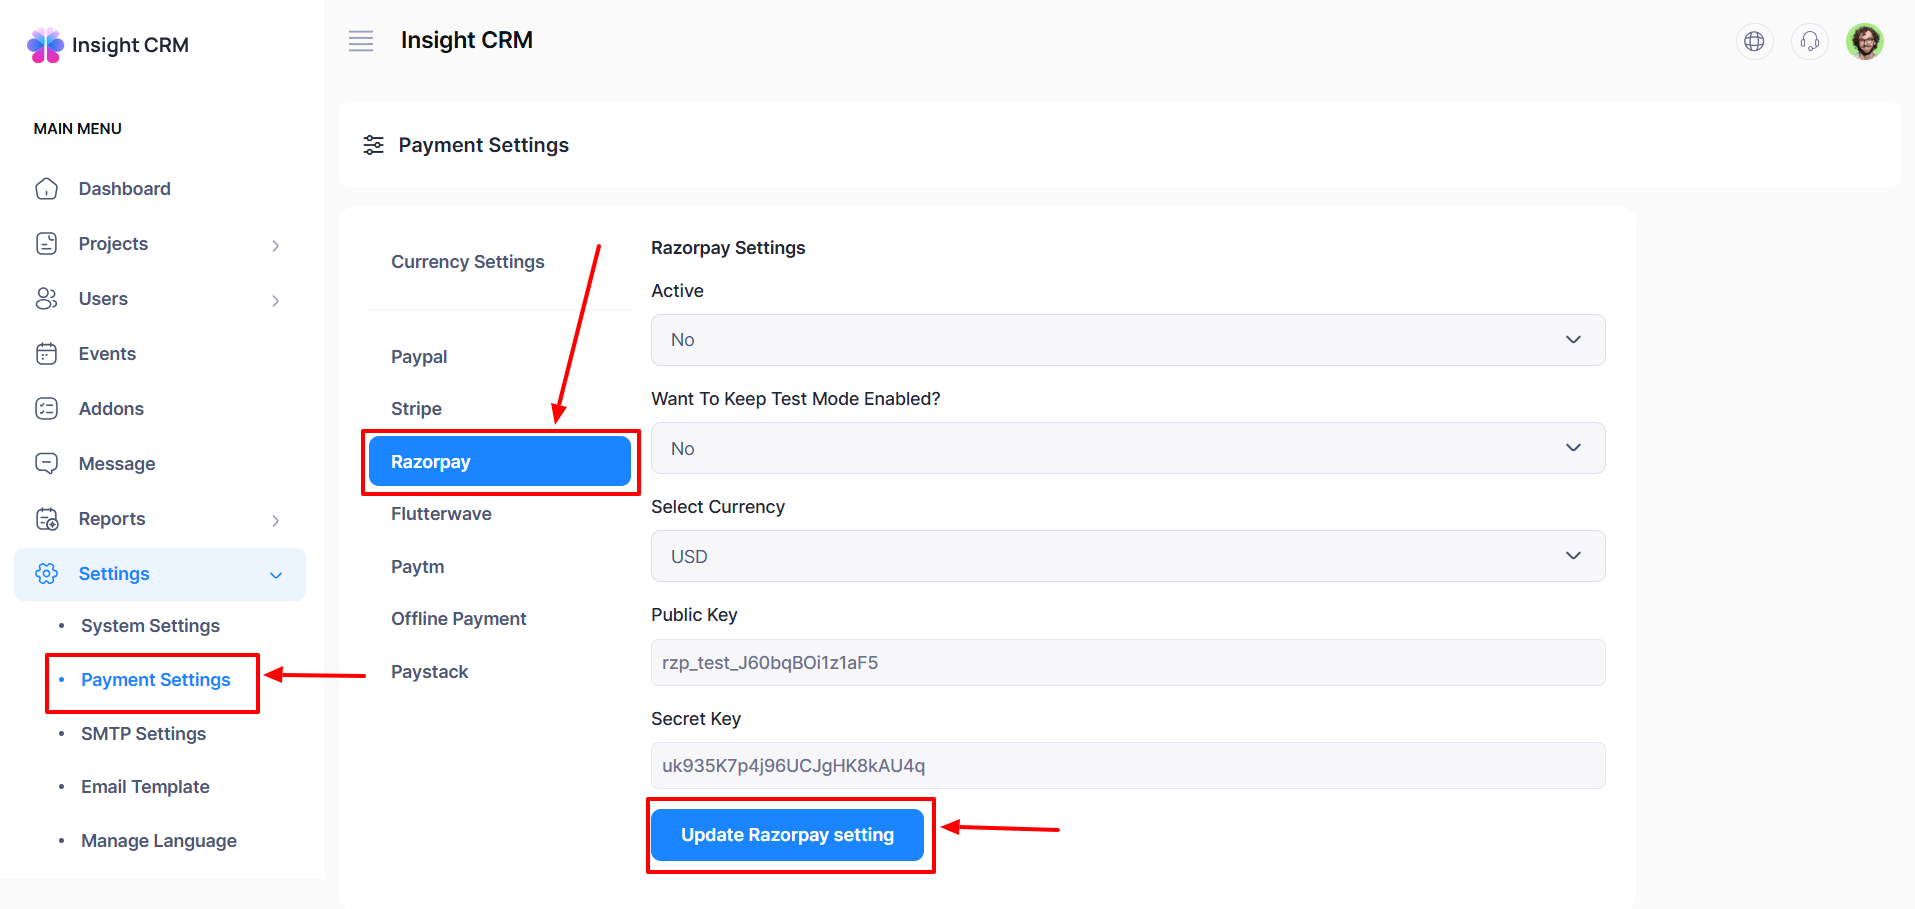Expand the Projects submenu chevron
The width and height of the screenshot is (1915, 909).
pos(276,245)
